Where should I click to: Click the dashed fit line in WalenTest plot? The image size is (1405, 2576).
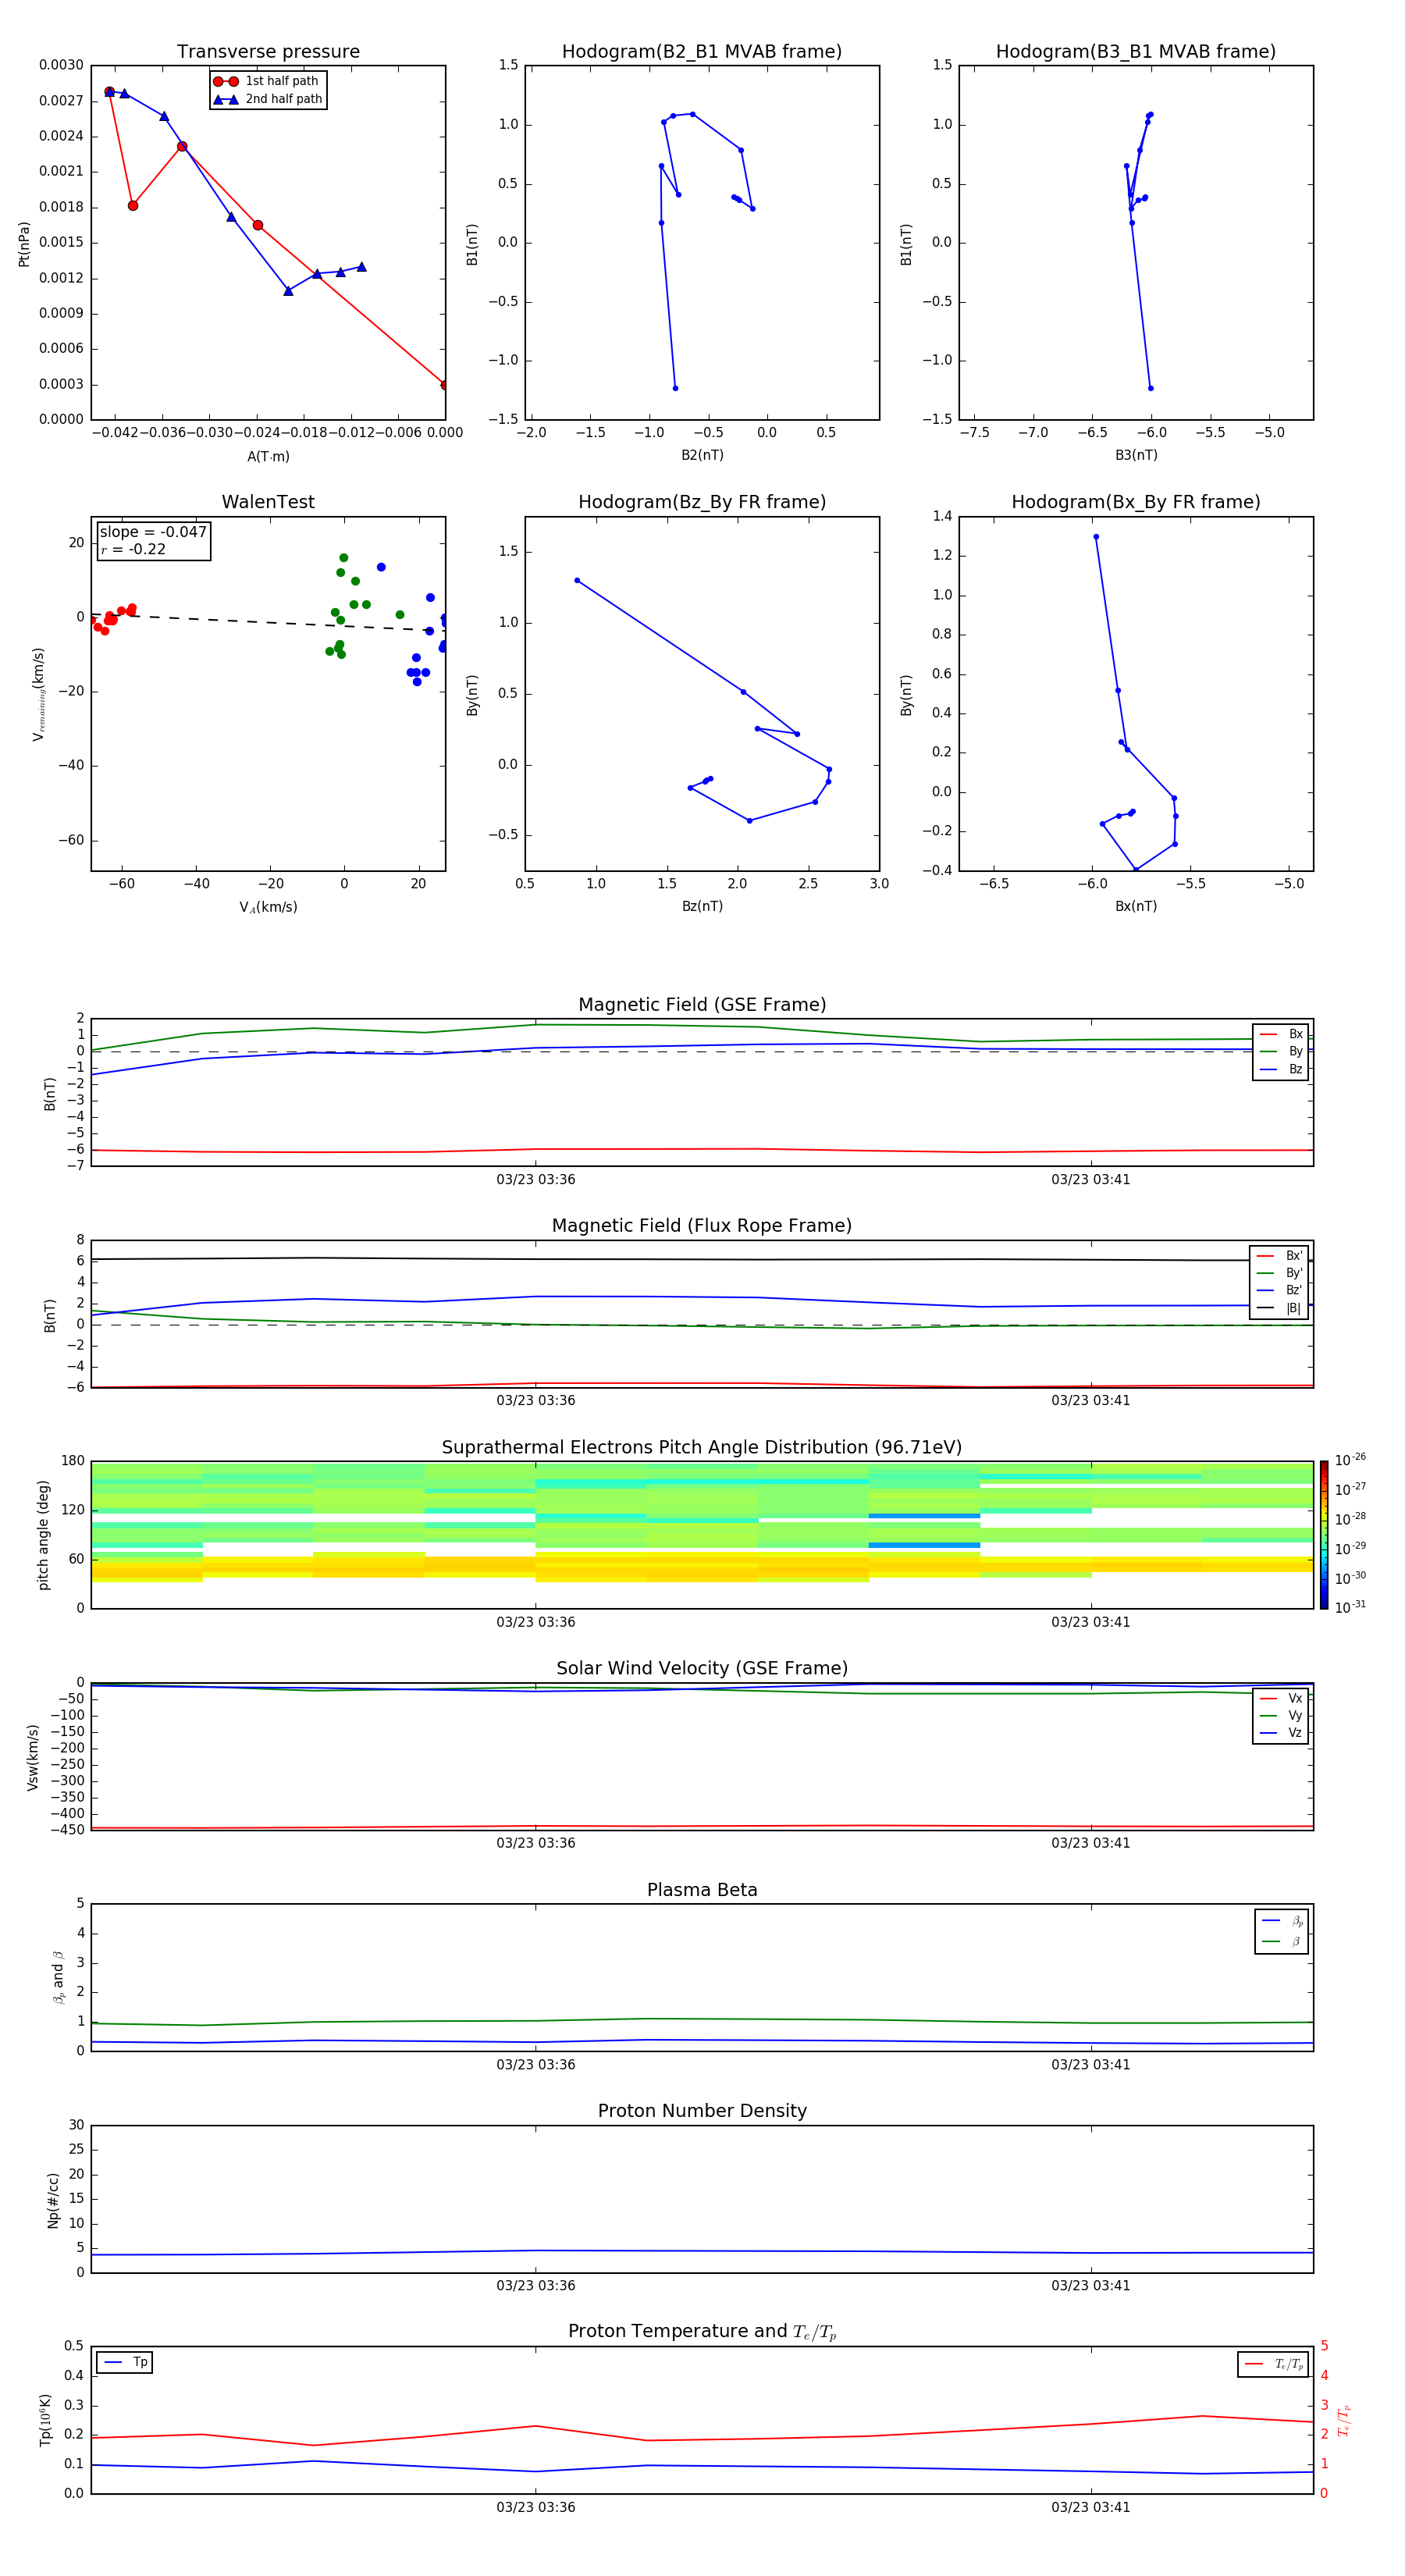(x=268, y=621)
